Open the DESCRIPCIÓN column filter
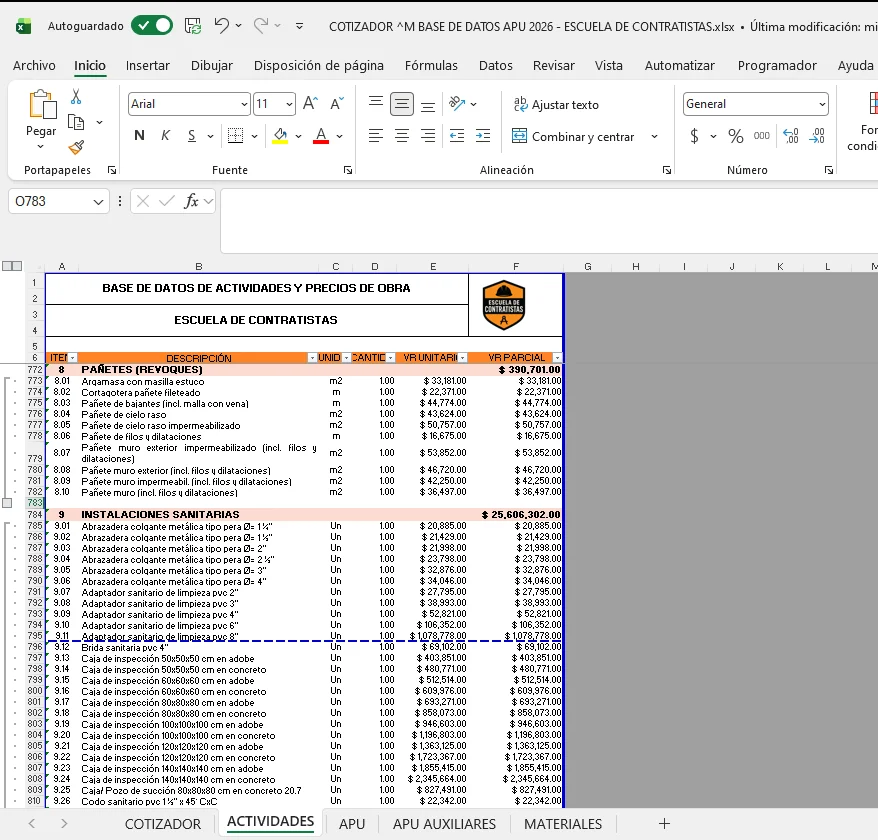This screenshot has width=878, height=840. point(312,358)
